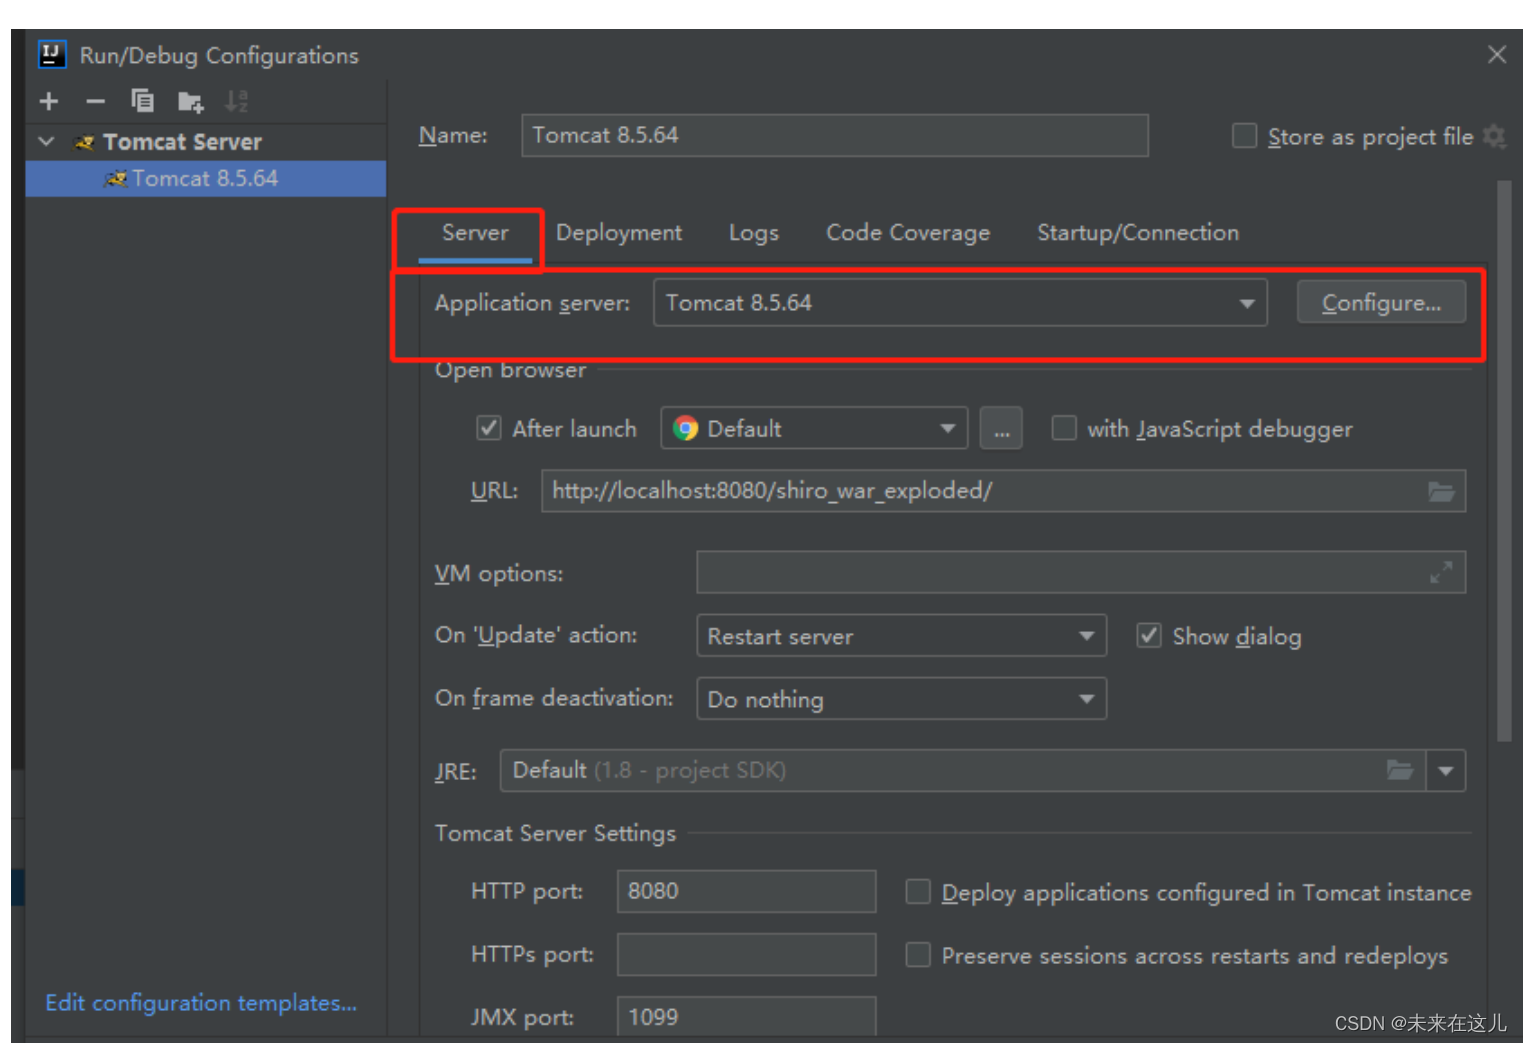1523x1043 pixels.
Task: Enable Store as project file checkbox
Action: click(1244, 136)
